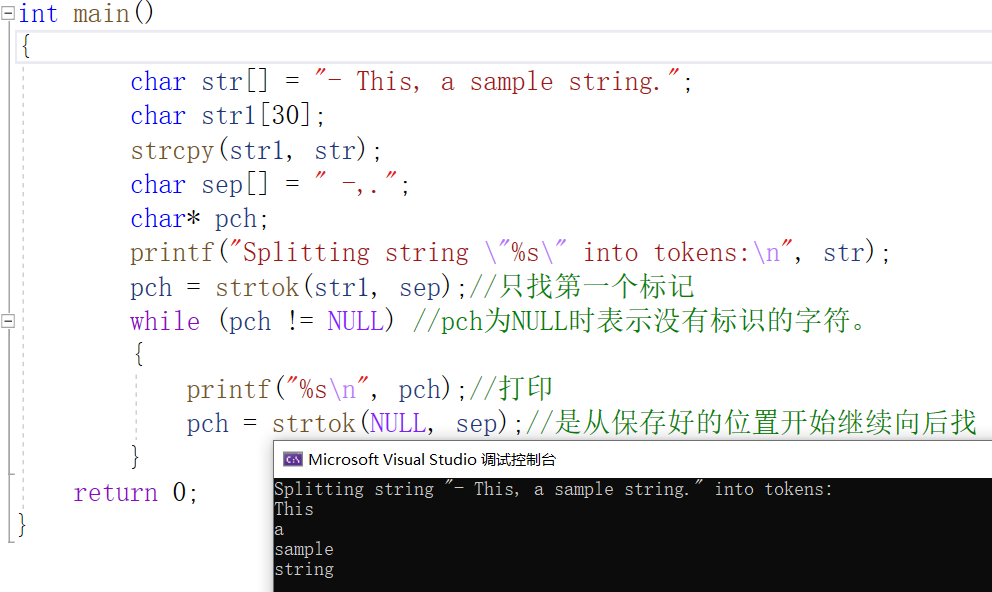Click 'pch = strtok(str1, sep);' statement
The width and height of the screenshot is (992, 592).
(x=298, y=287)
